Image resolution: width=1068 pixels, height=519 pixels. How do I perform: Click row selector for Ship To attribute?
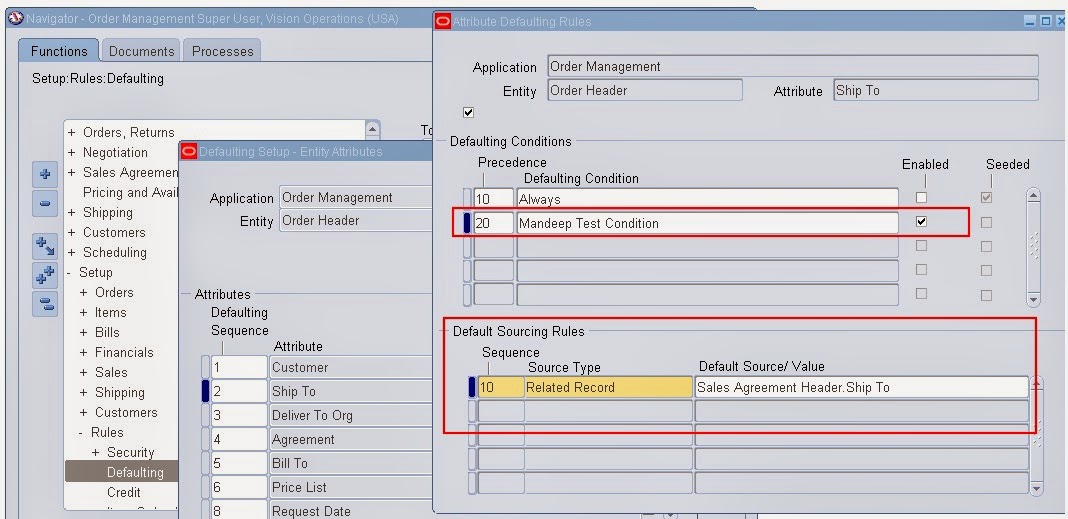tap(205, 391)
